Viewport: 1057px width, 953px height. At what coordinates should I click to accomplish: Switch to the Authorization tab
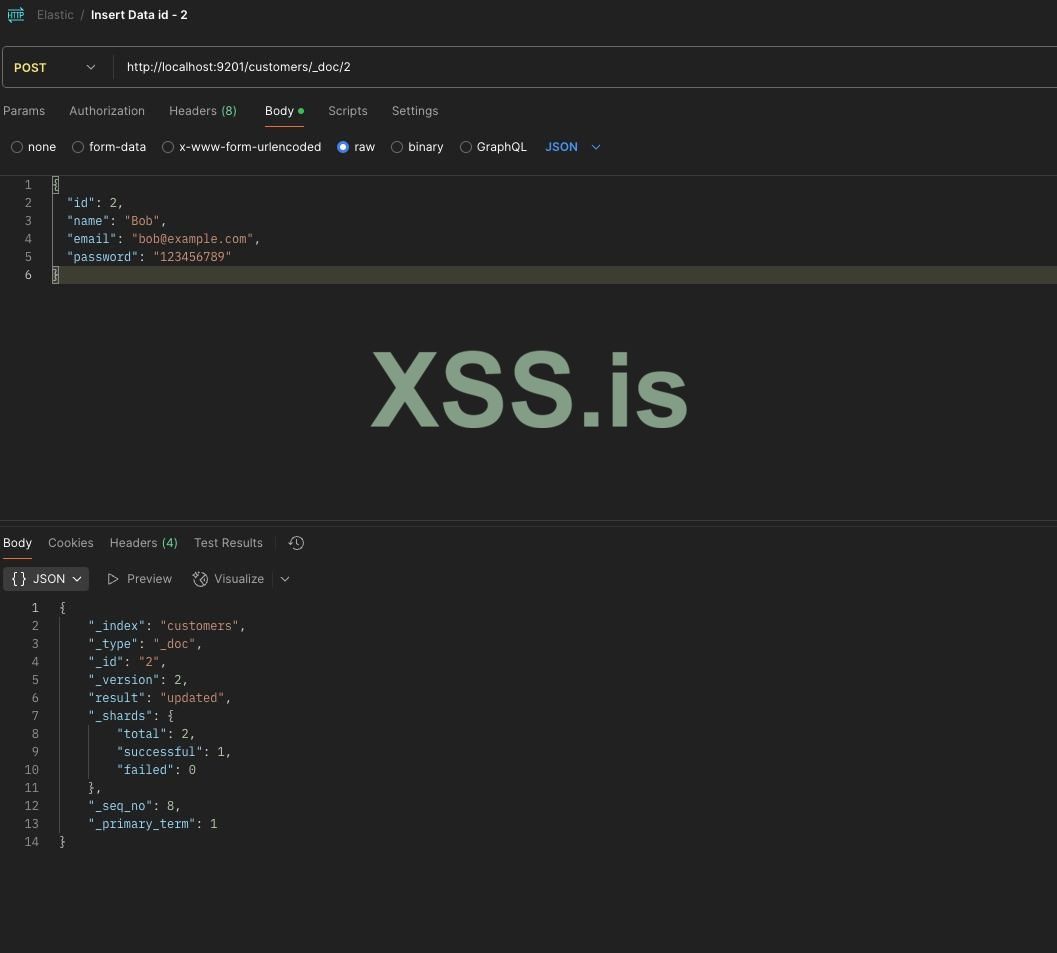click(x=107, y=111)
